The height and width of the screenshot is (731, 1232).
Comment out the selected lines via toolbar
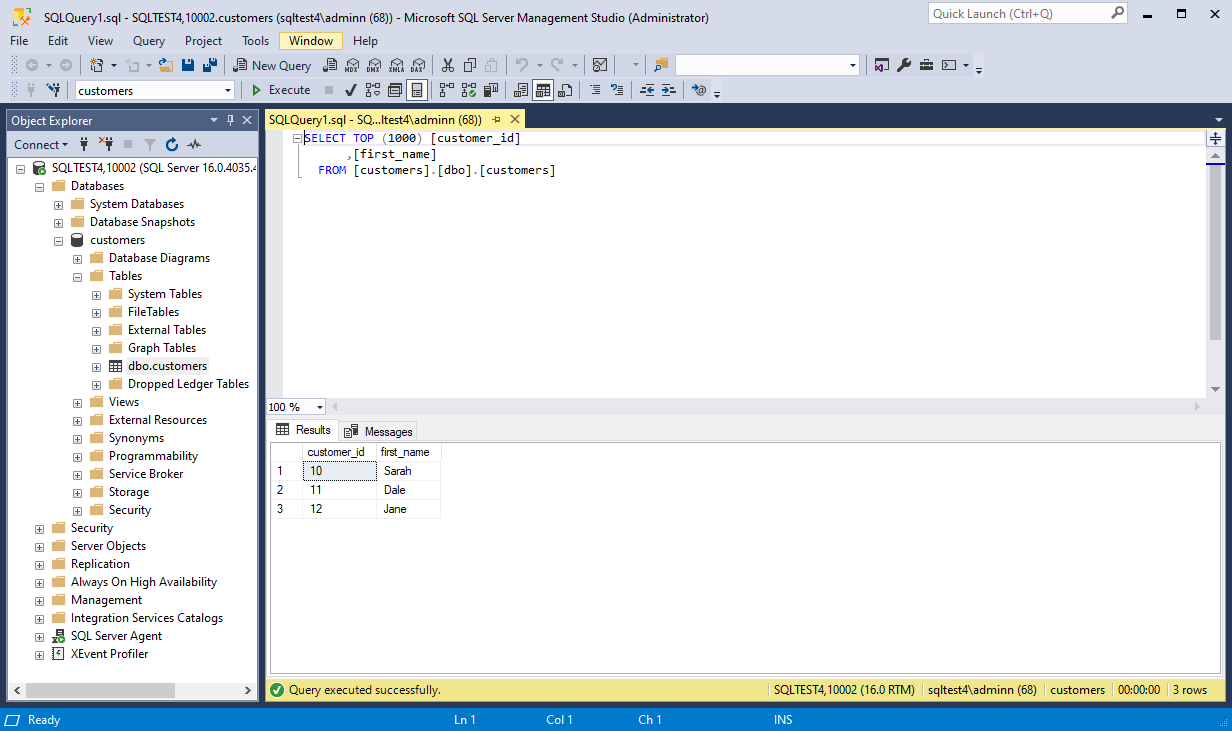point(597,90)
